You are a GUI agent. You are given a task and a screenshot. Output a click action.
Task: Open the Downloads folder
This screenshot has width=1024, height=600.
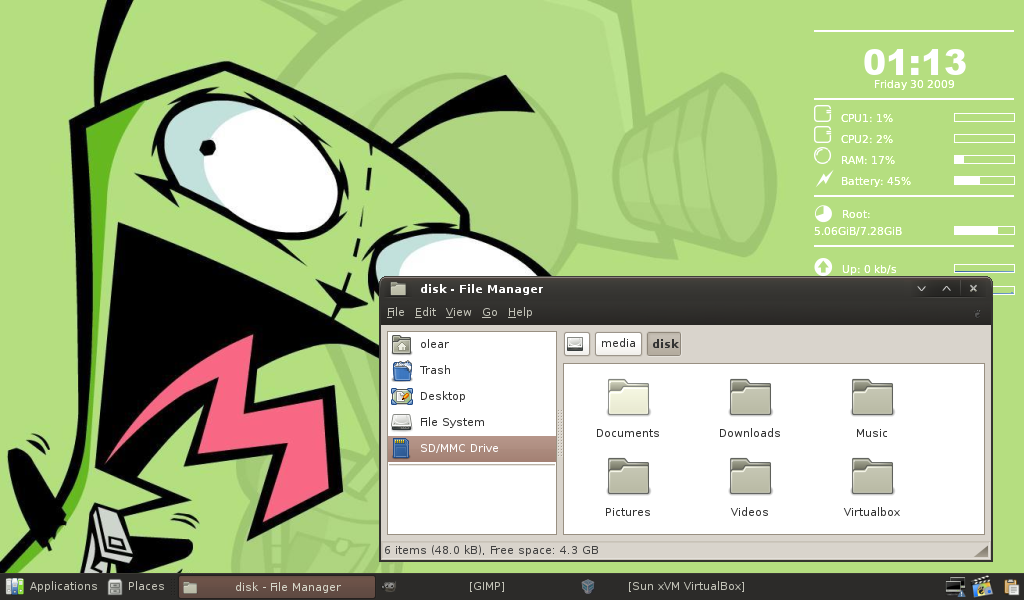pyautogui.click(x=750, y=409)
